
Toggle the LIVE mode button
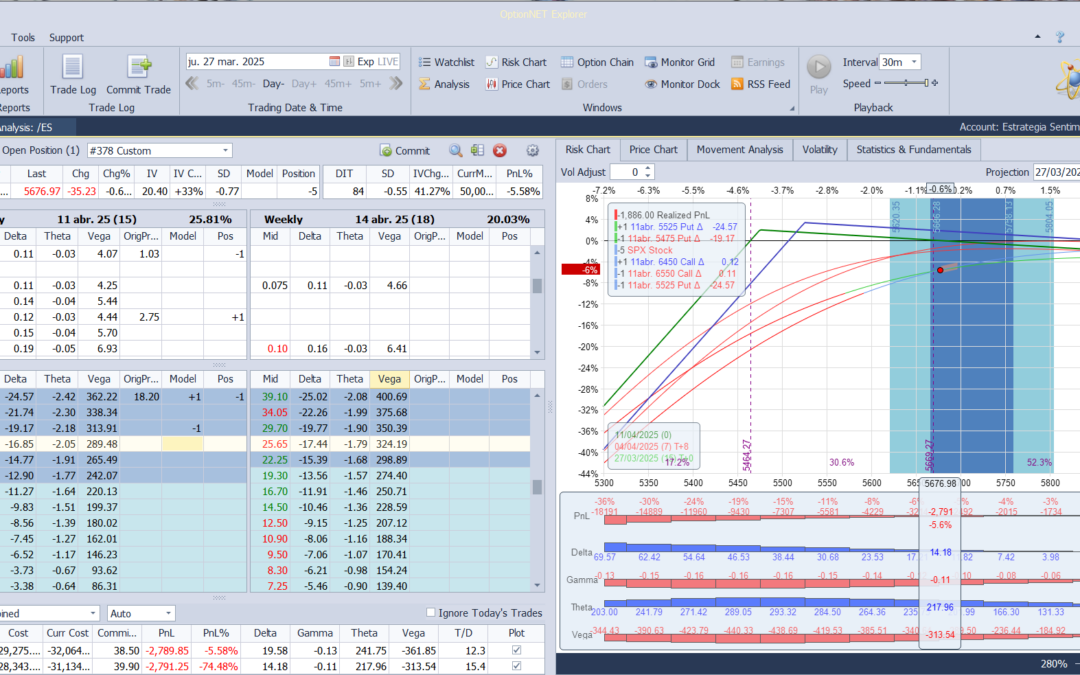[x=388, y=61]
